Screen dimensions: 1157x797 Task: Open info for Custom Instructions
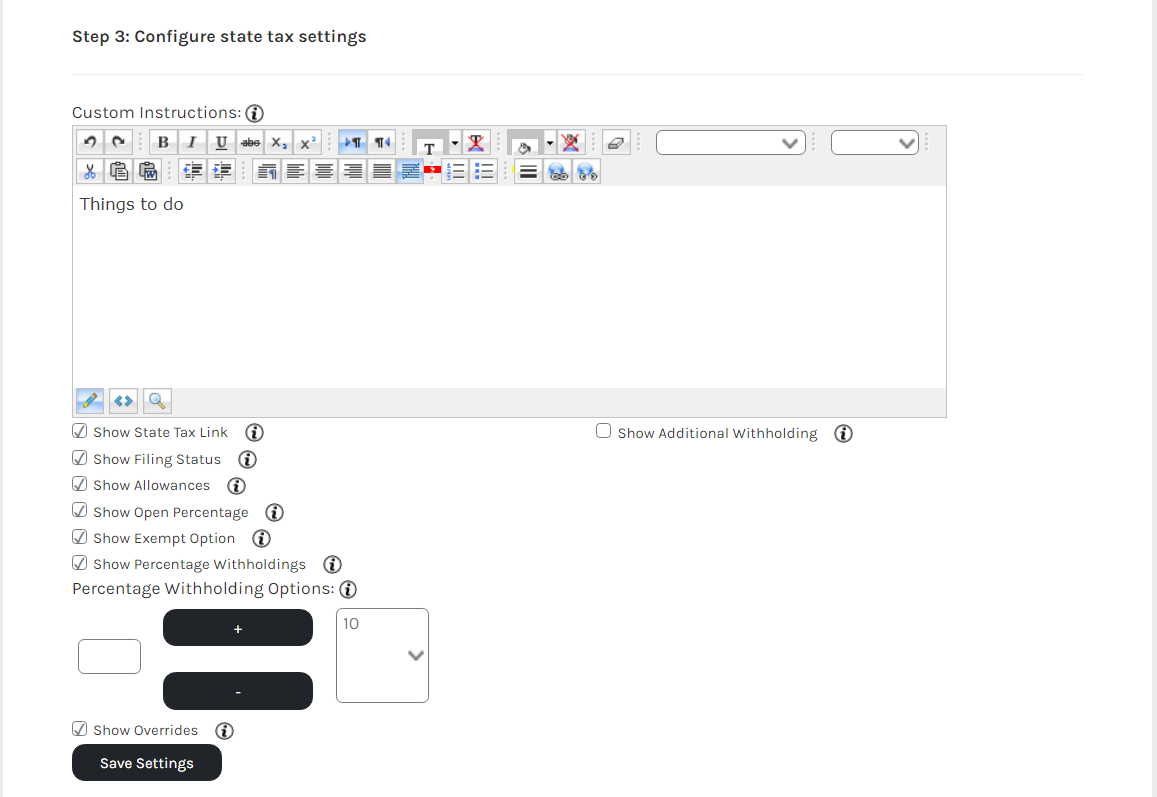255,113
